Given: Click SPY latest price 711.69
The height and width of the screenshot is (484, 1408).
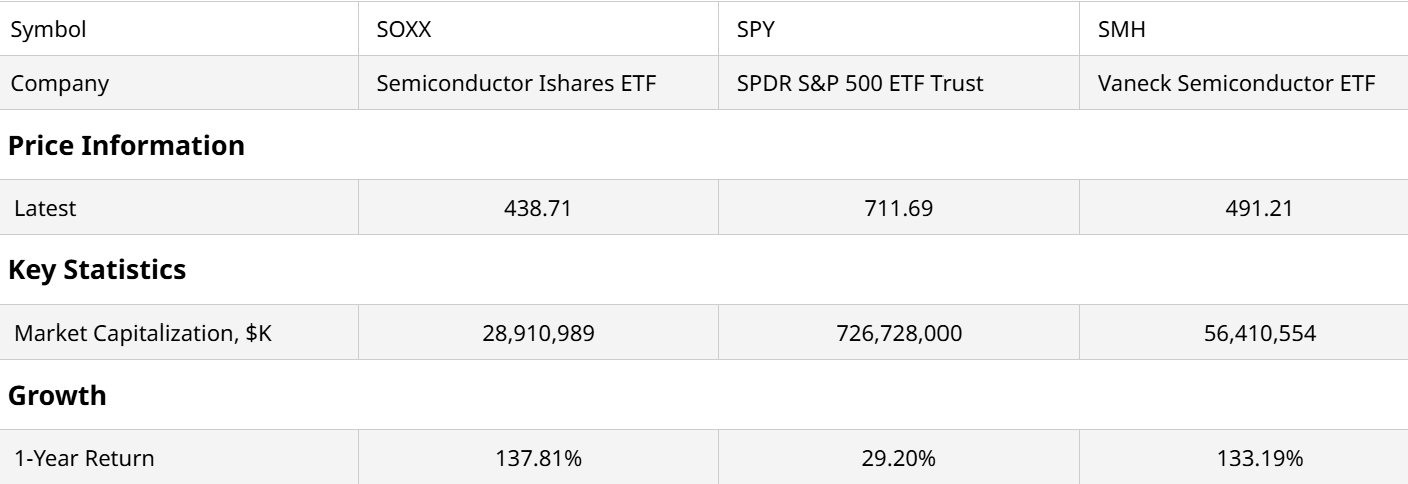Looking at the screenshot, I should [x=899, y=209].
